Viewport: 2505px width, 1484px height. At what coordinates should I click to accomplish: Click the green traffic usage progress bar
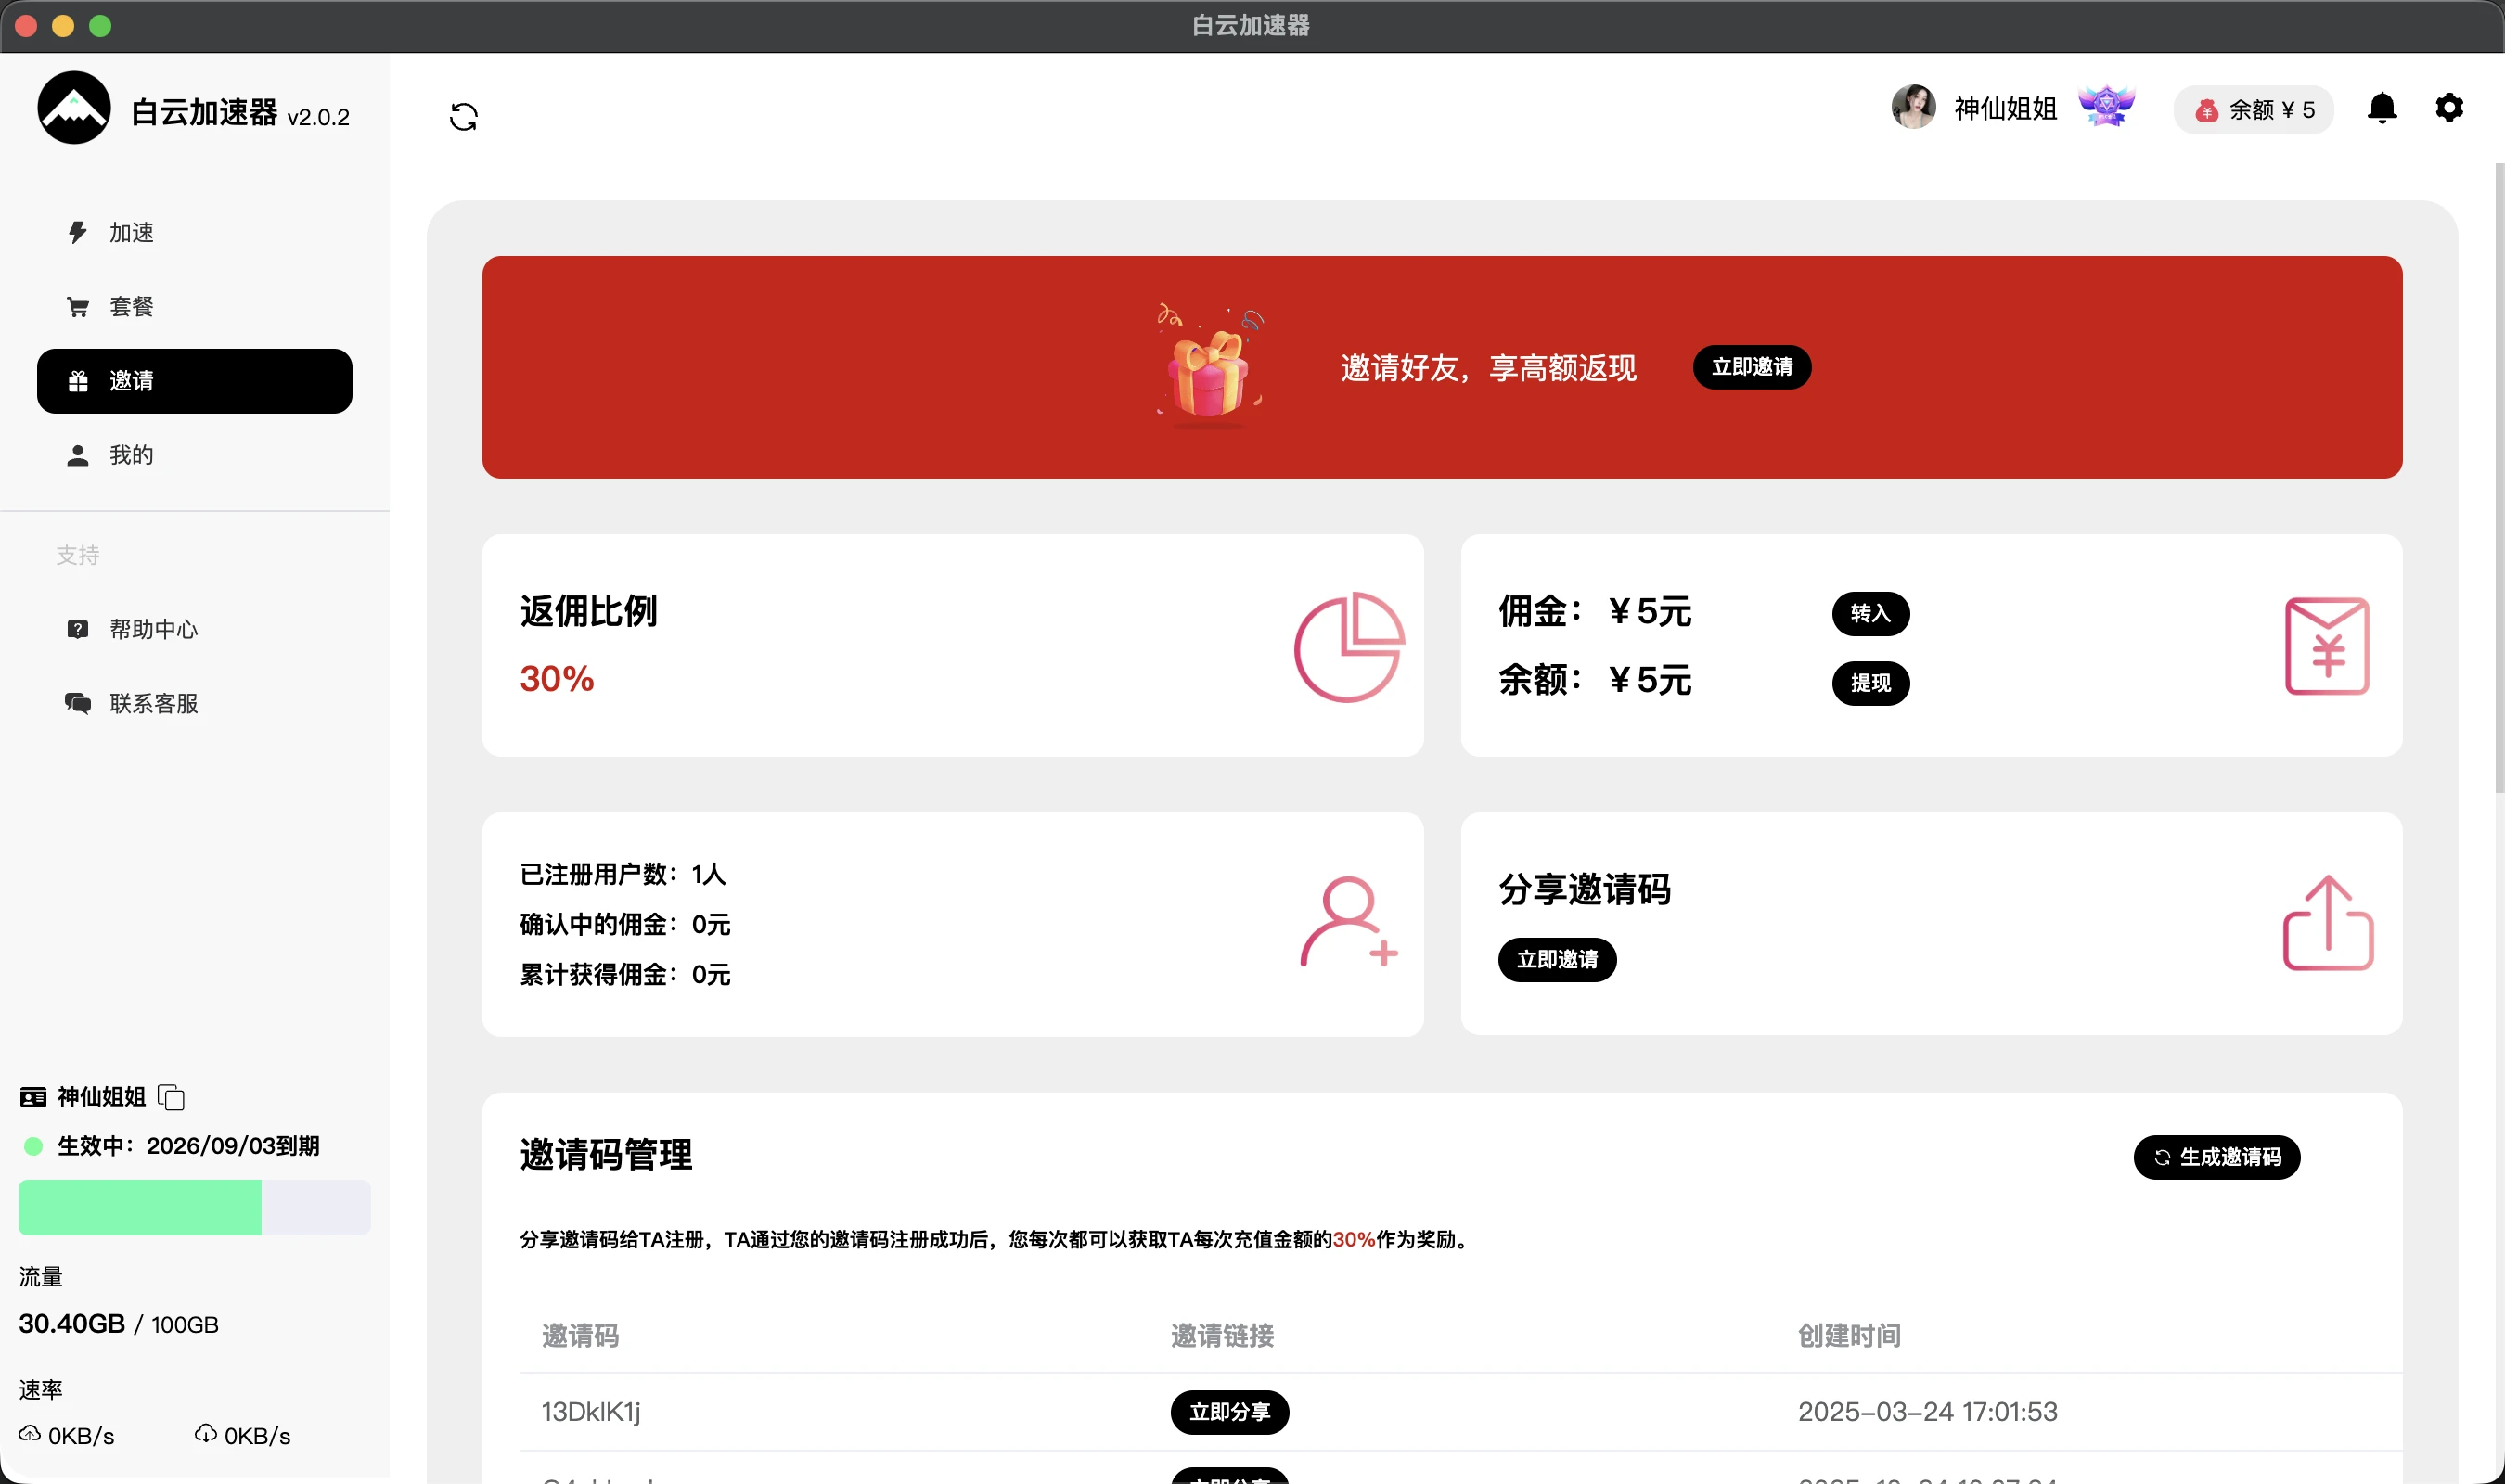click(x=140, y=1207)
